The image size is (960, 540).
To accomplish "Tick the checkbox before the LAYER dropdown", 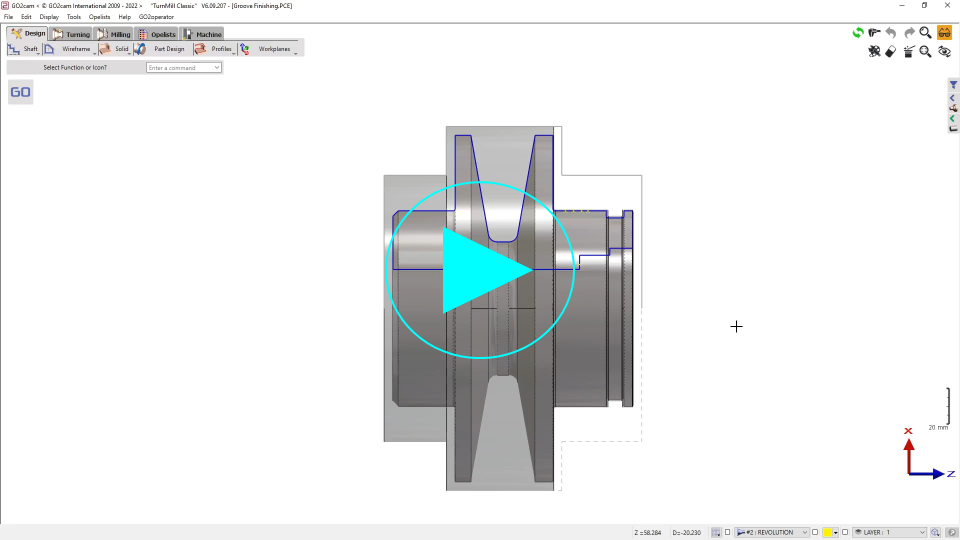I will 845,533.
